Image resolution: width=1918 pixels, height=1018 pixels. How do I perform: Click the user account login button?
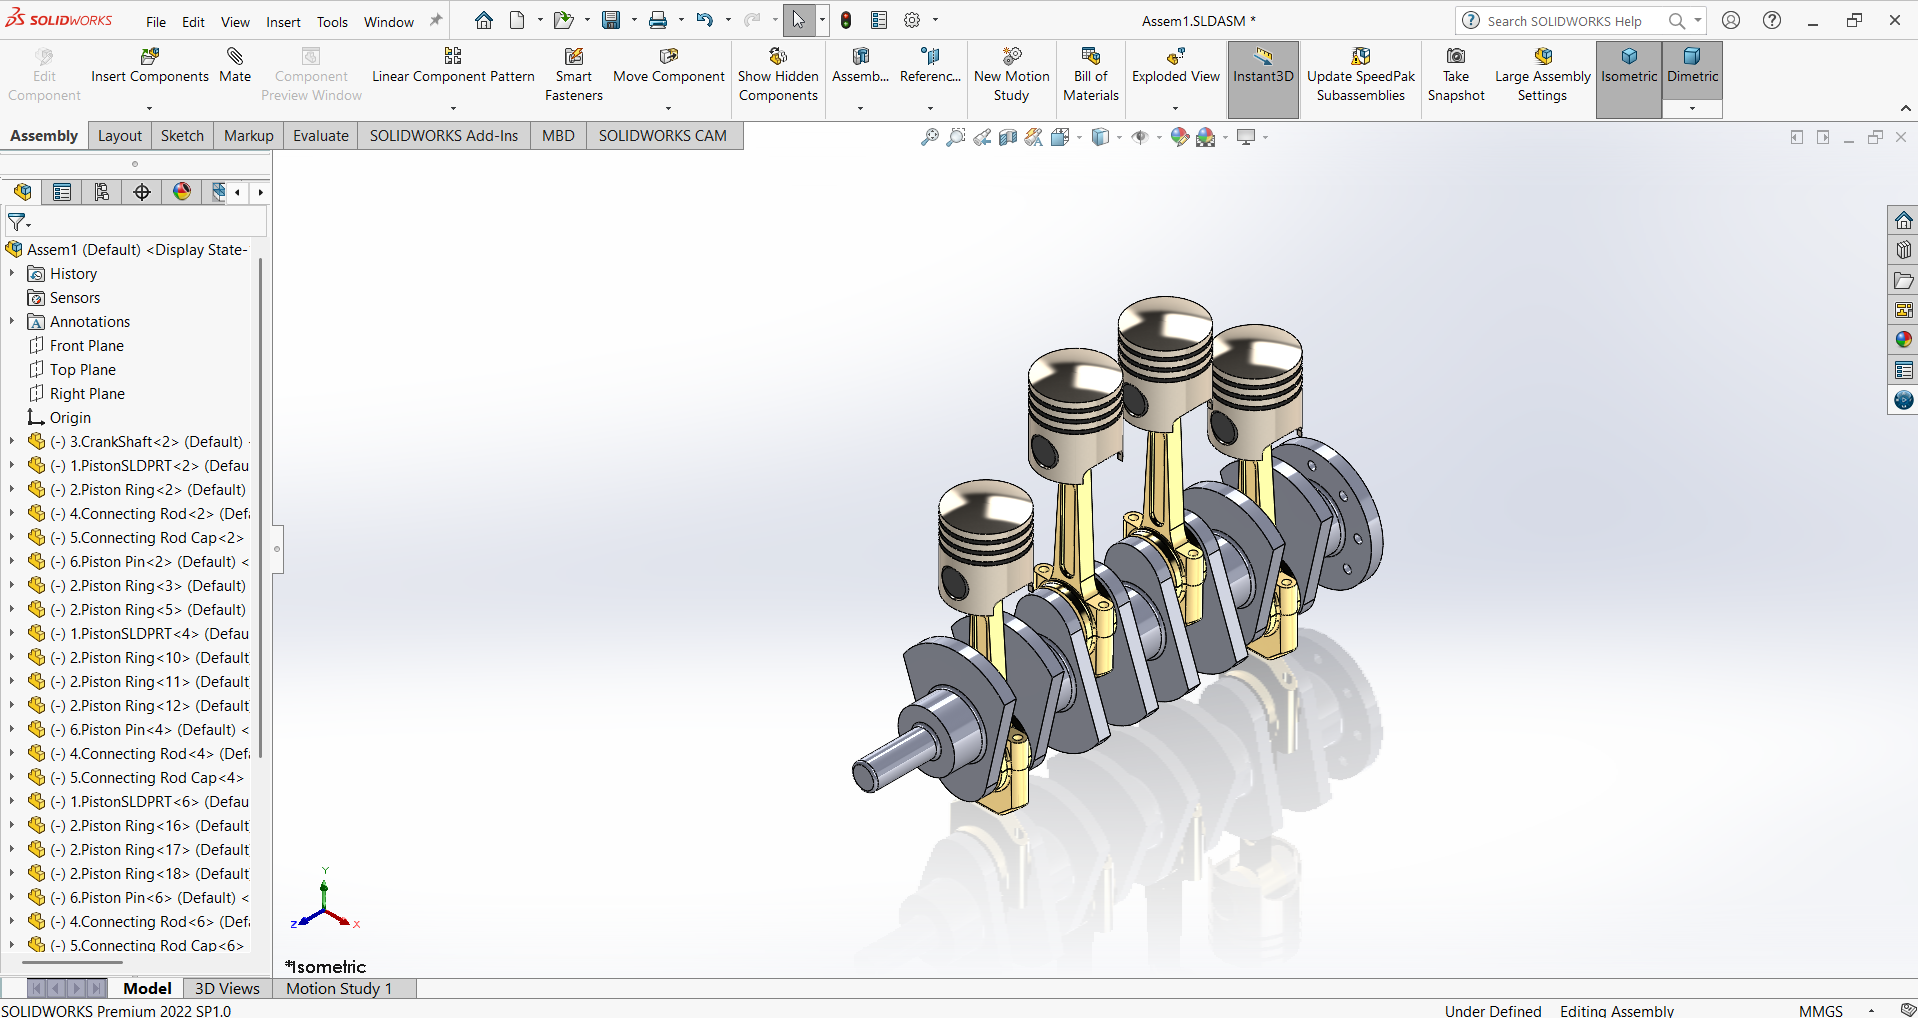[x=1731, y=20]
